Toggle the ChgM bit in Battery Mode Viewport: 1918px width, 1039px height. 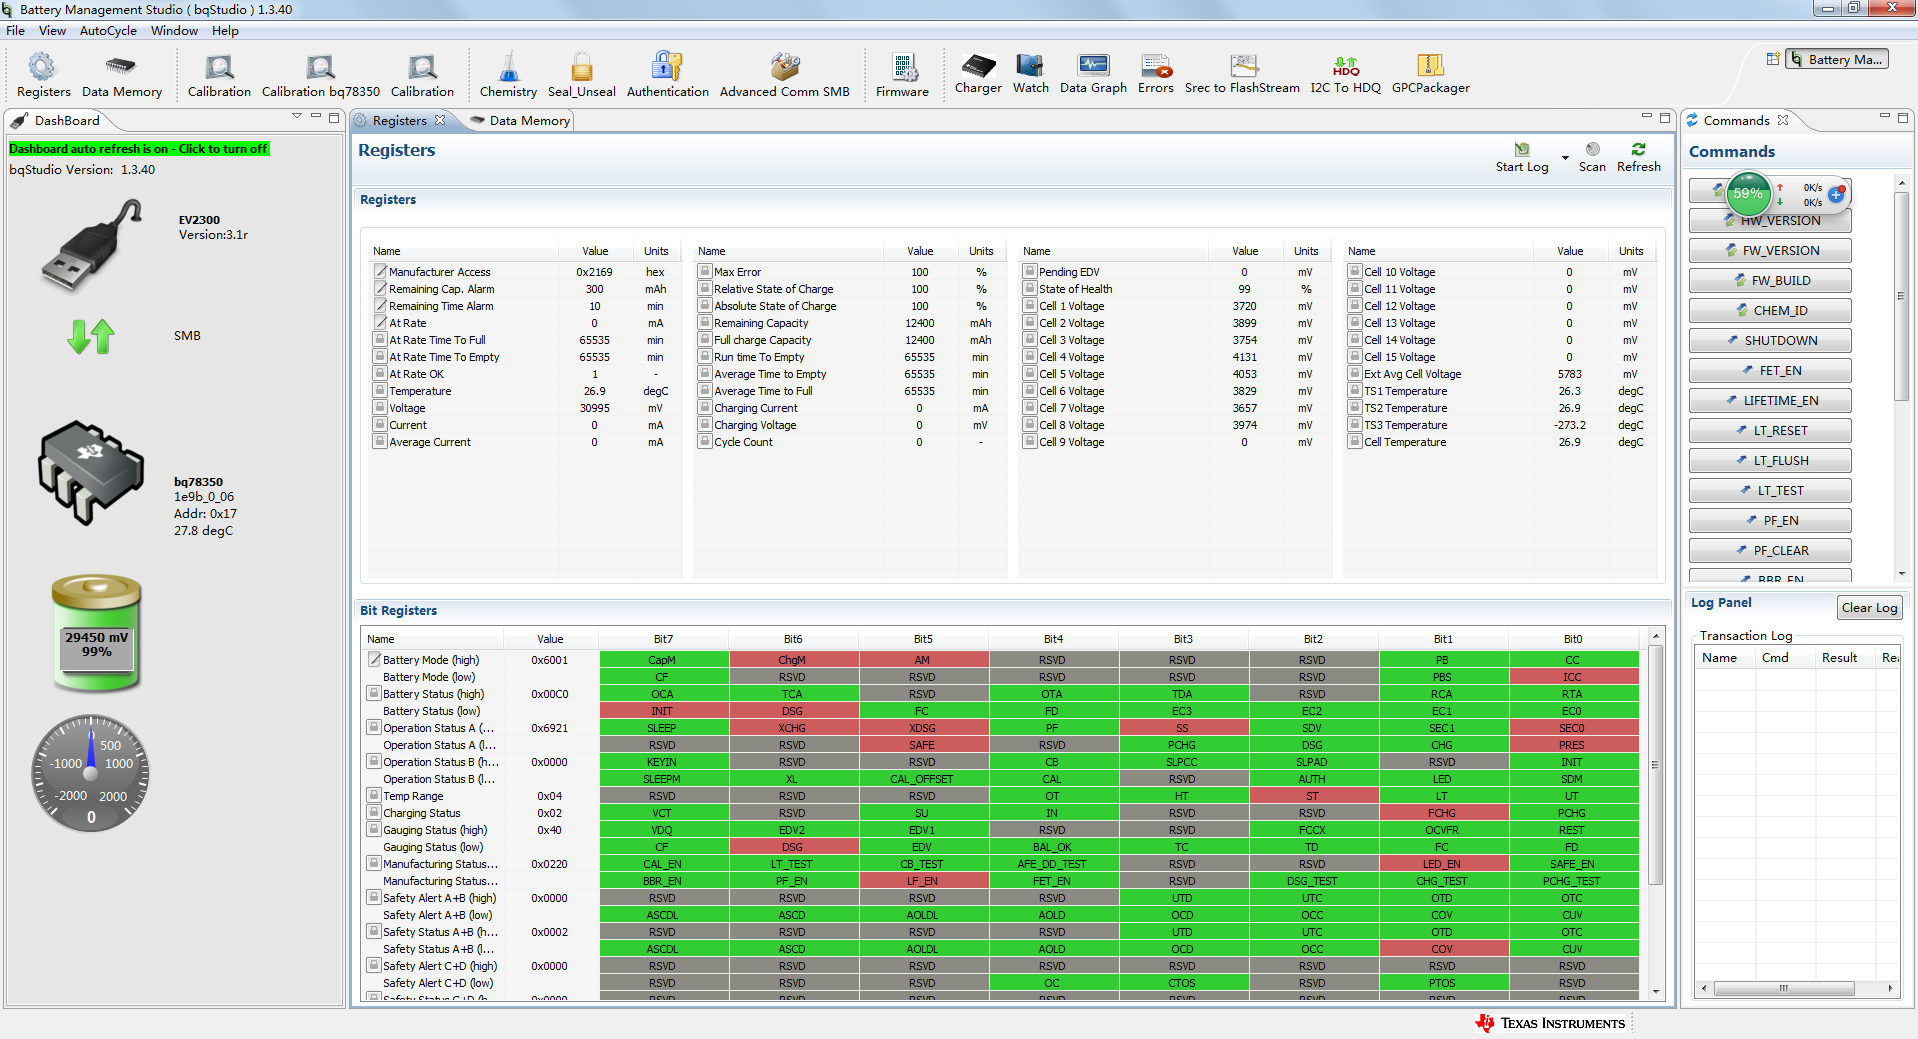tap(794, 660)
